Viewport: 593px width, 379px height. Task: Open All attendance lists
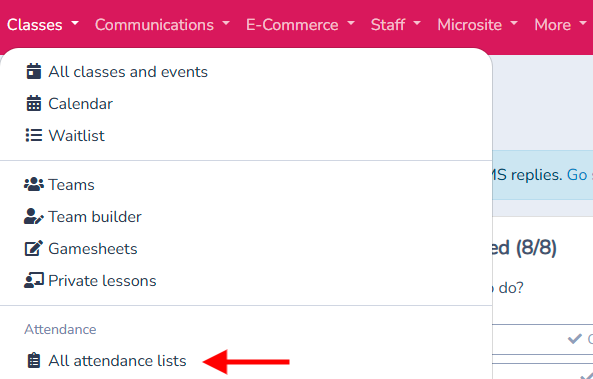click(x=117, y=361)
